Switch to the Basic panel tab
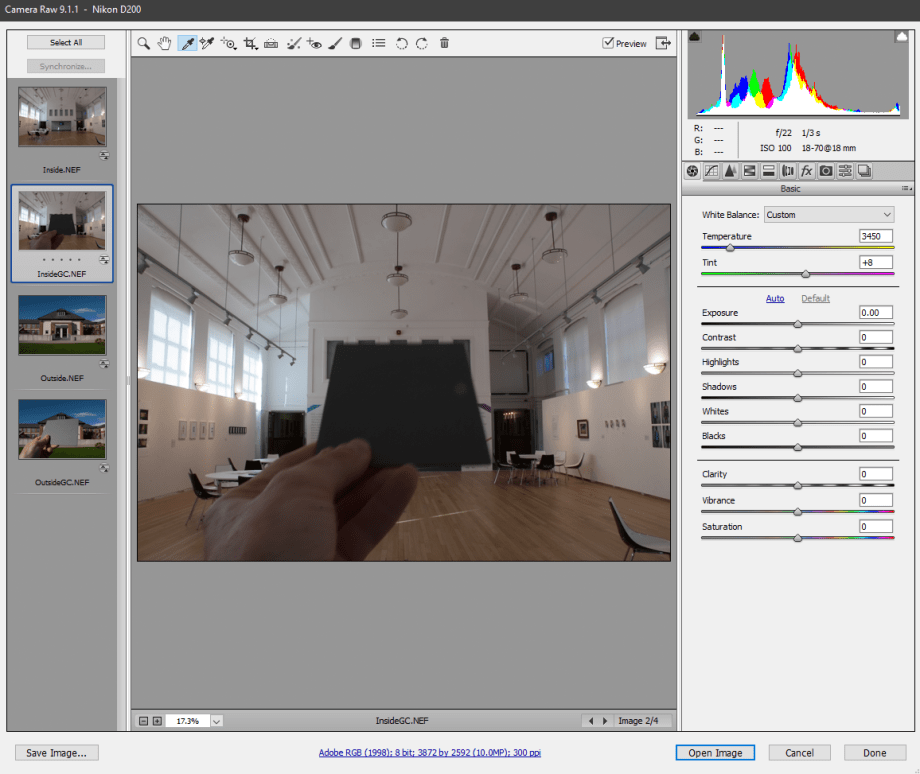The image size is (920, 774). click(692, 171)
